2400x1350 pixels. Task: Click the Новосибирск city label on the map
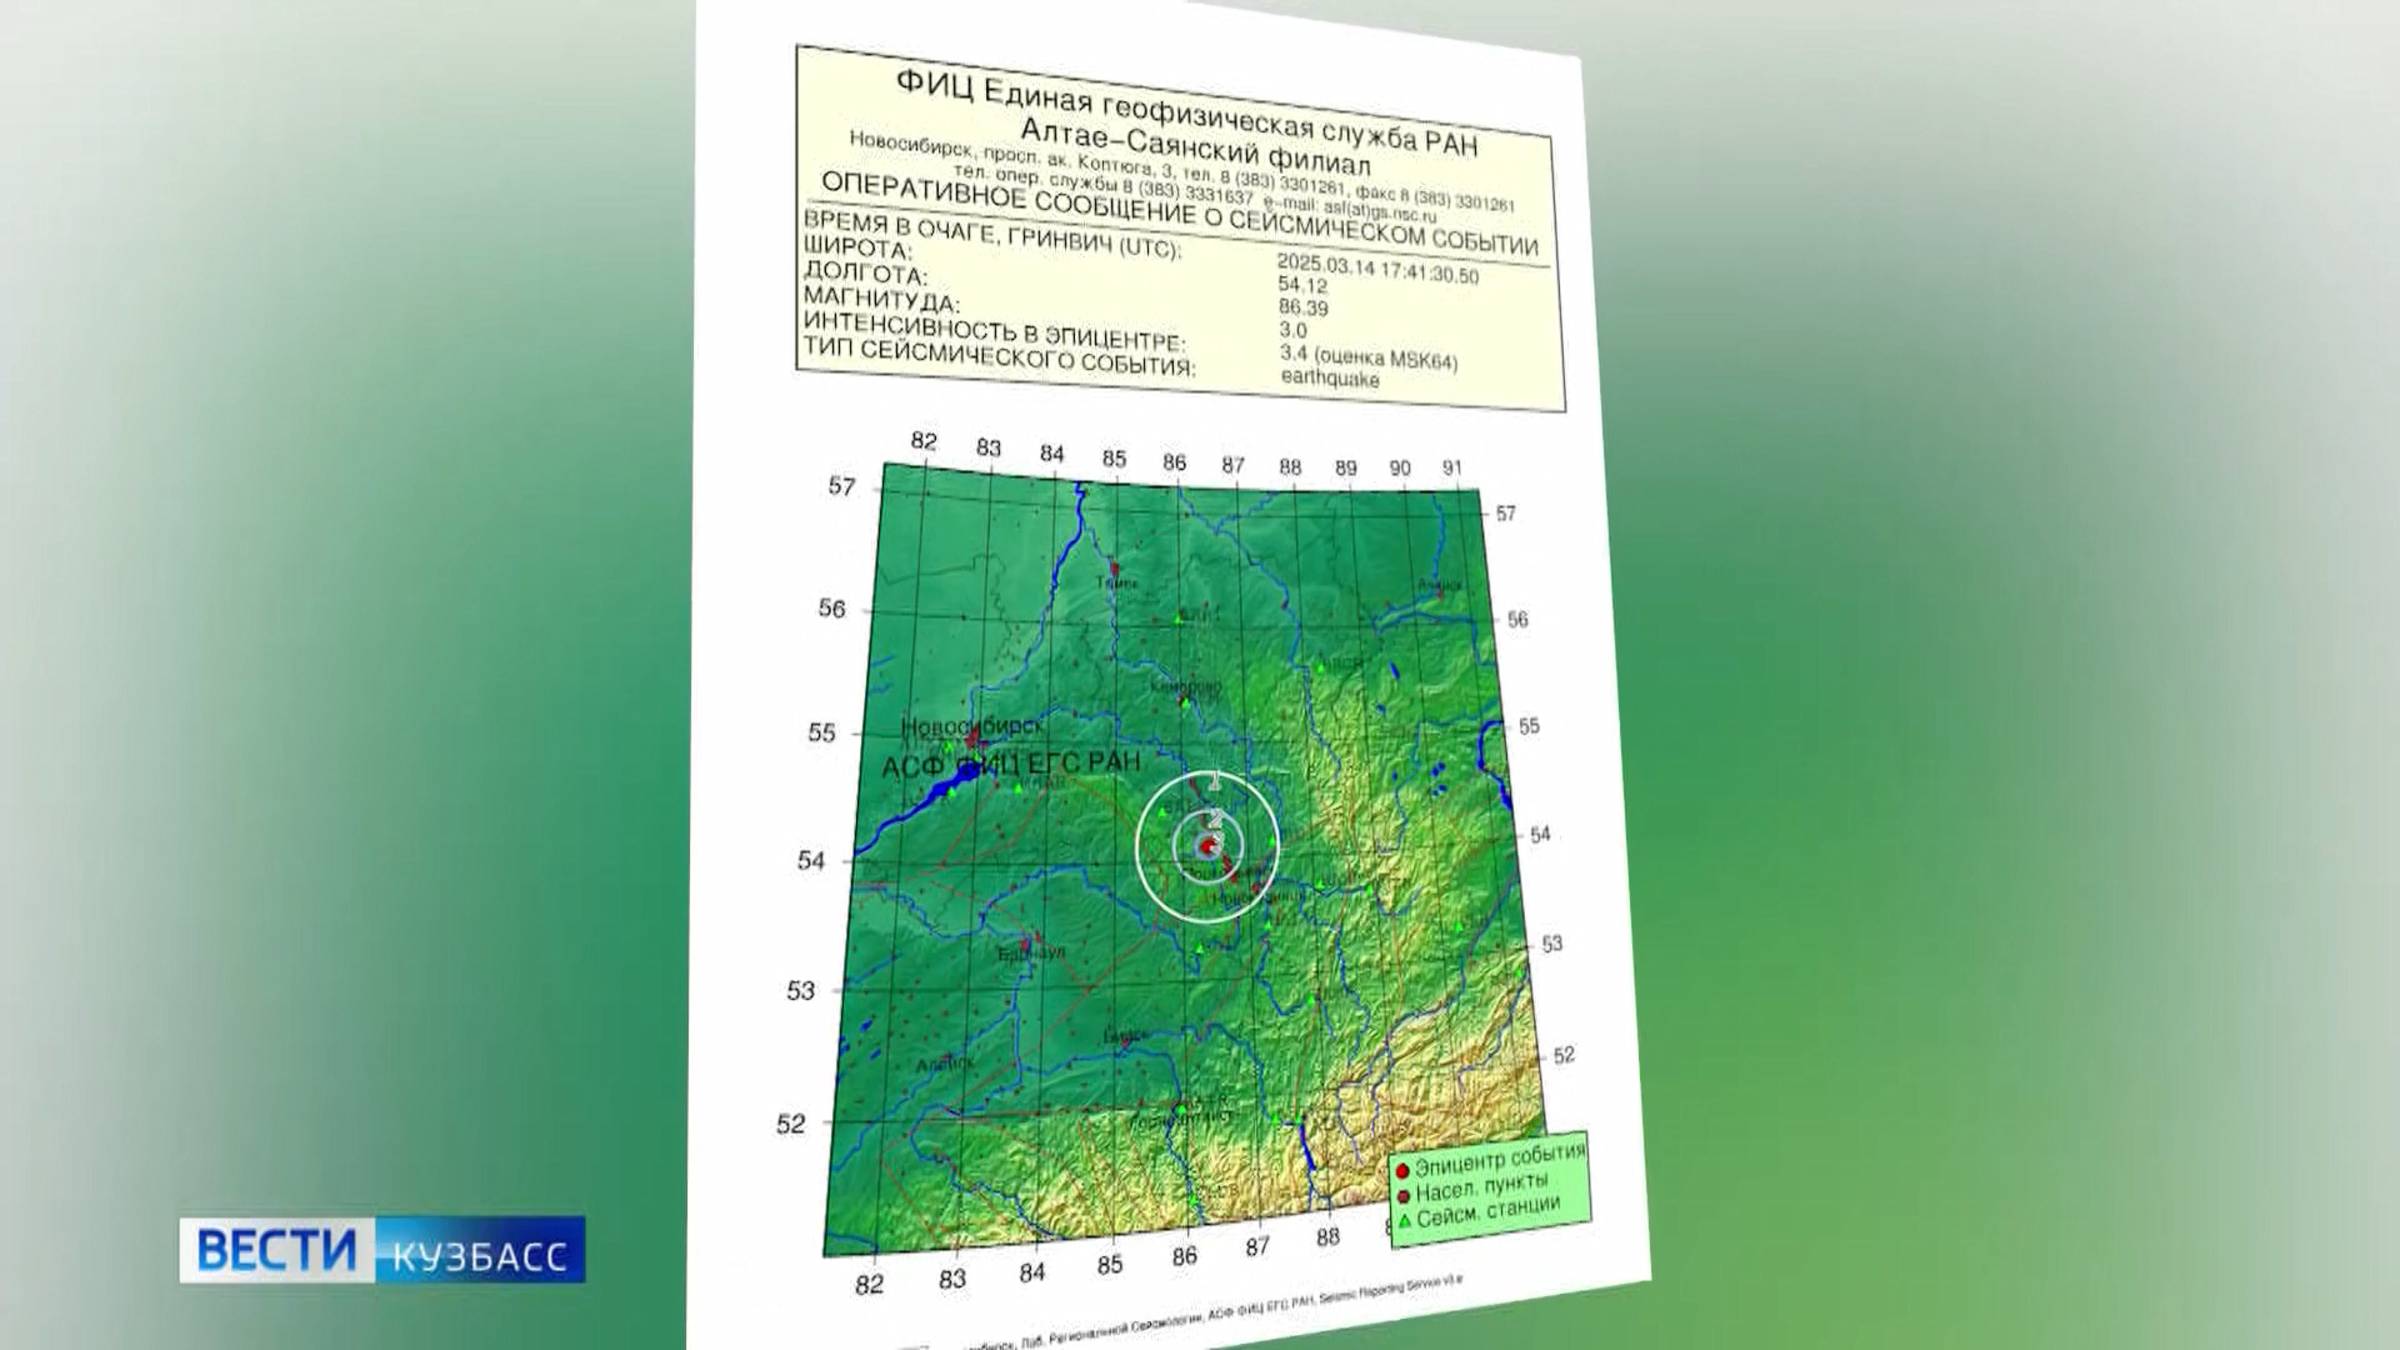click(973, 725)
